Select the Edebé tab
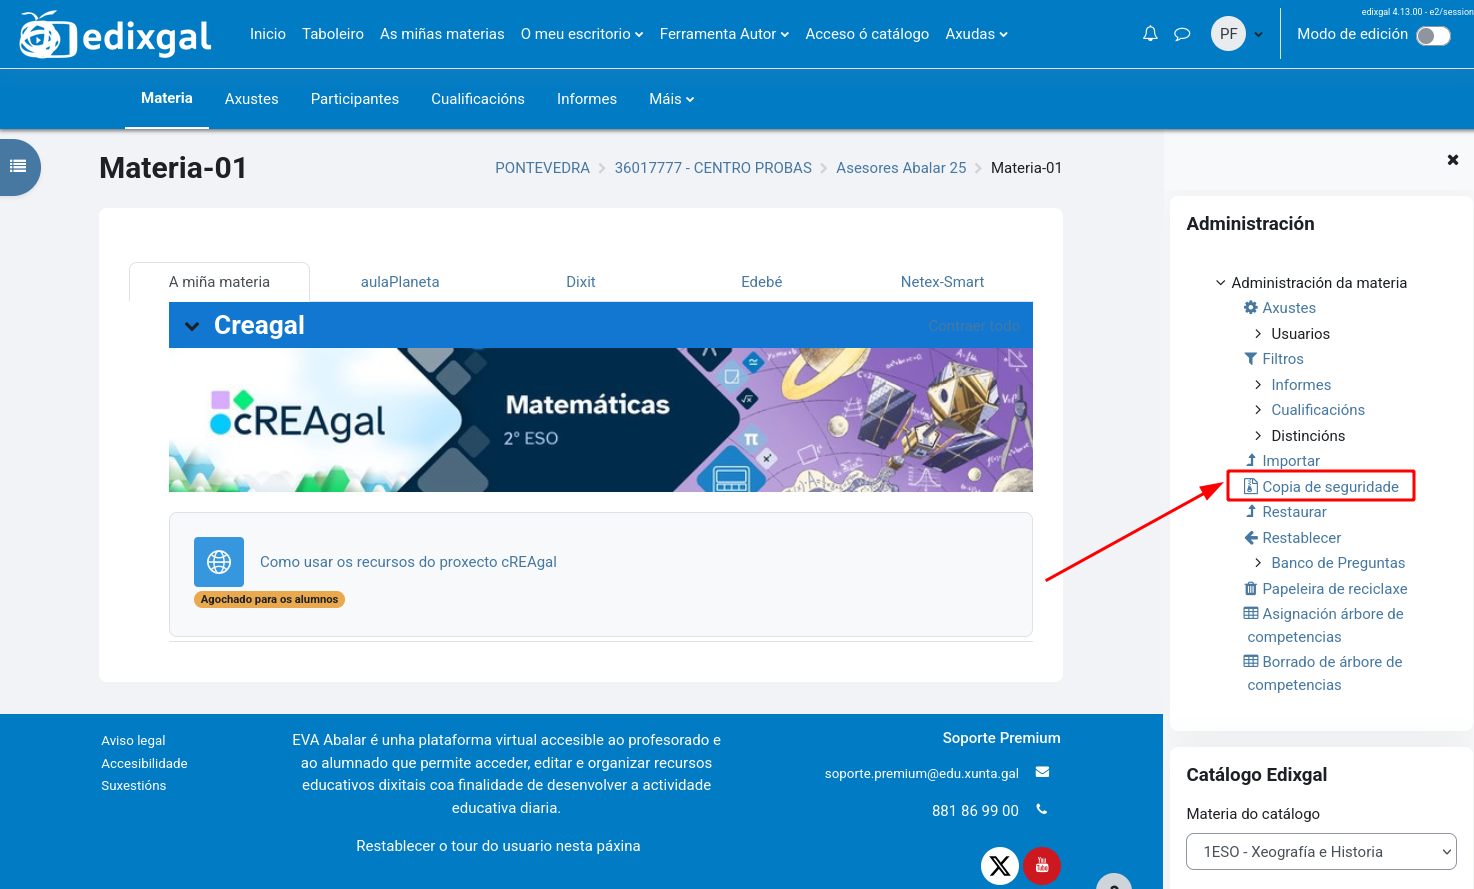The height and width of the screenshot is (889, 1474). coord(761,281)
